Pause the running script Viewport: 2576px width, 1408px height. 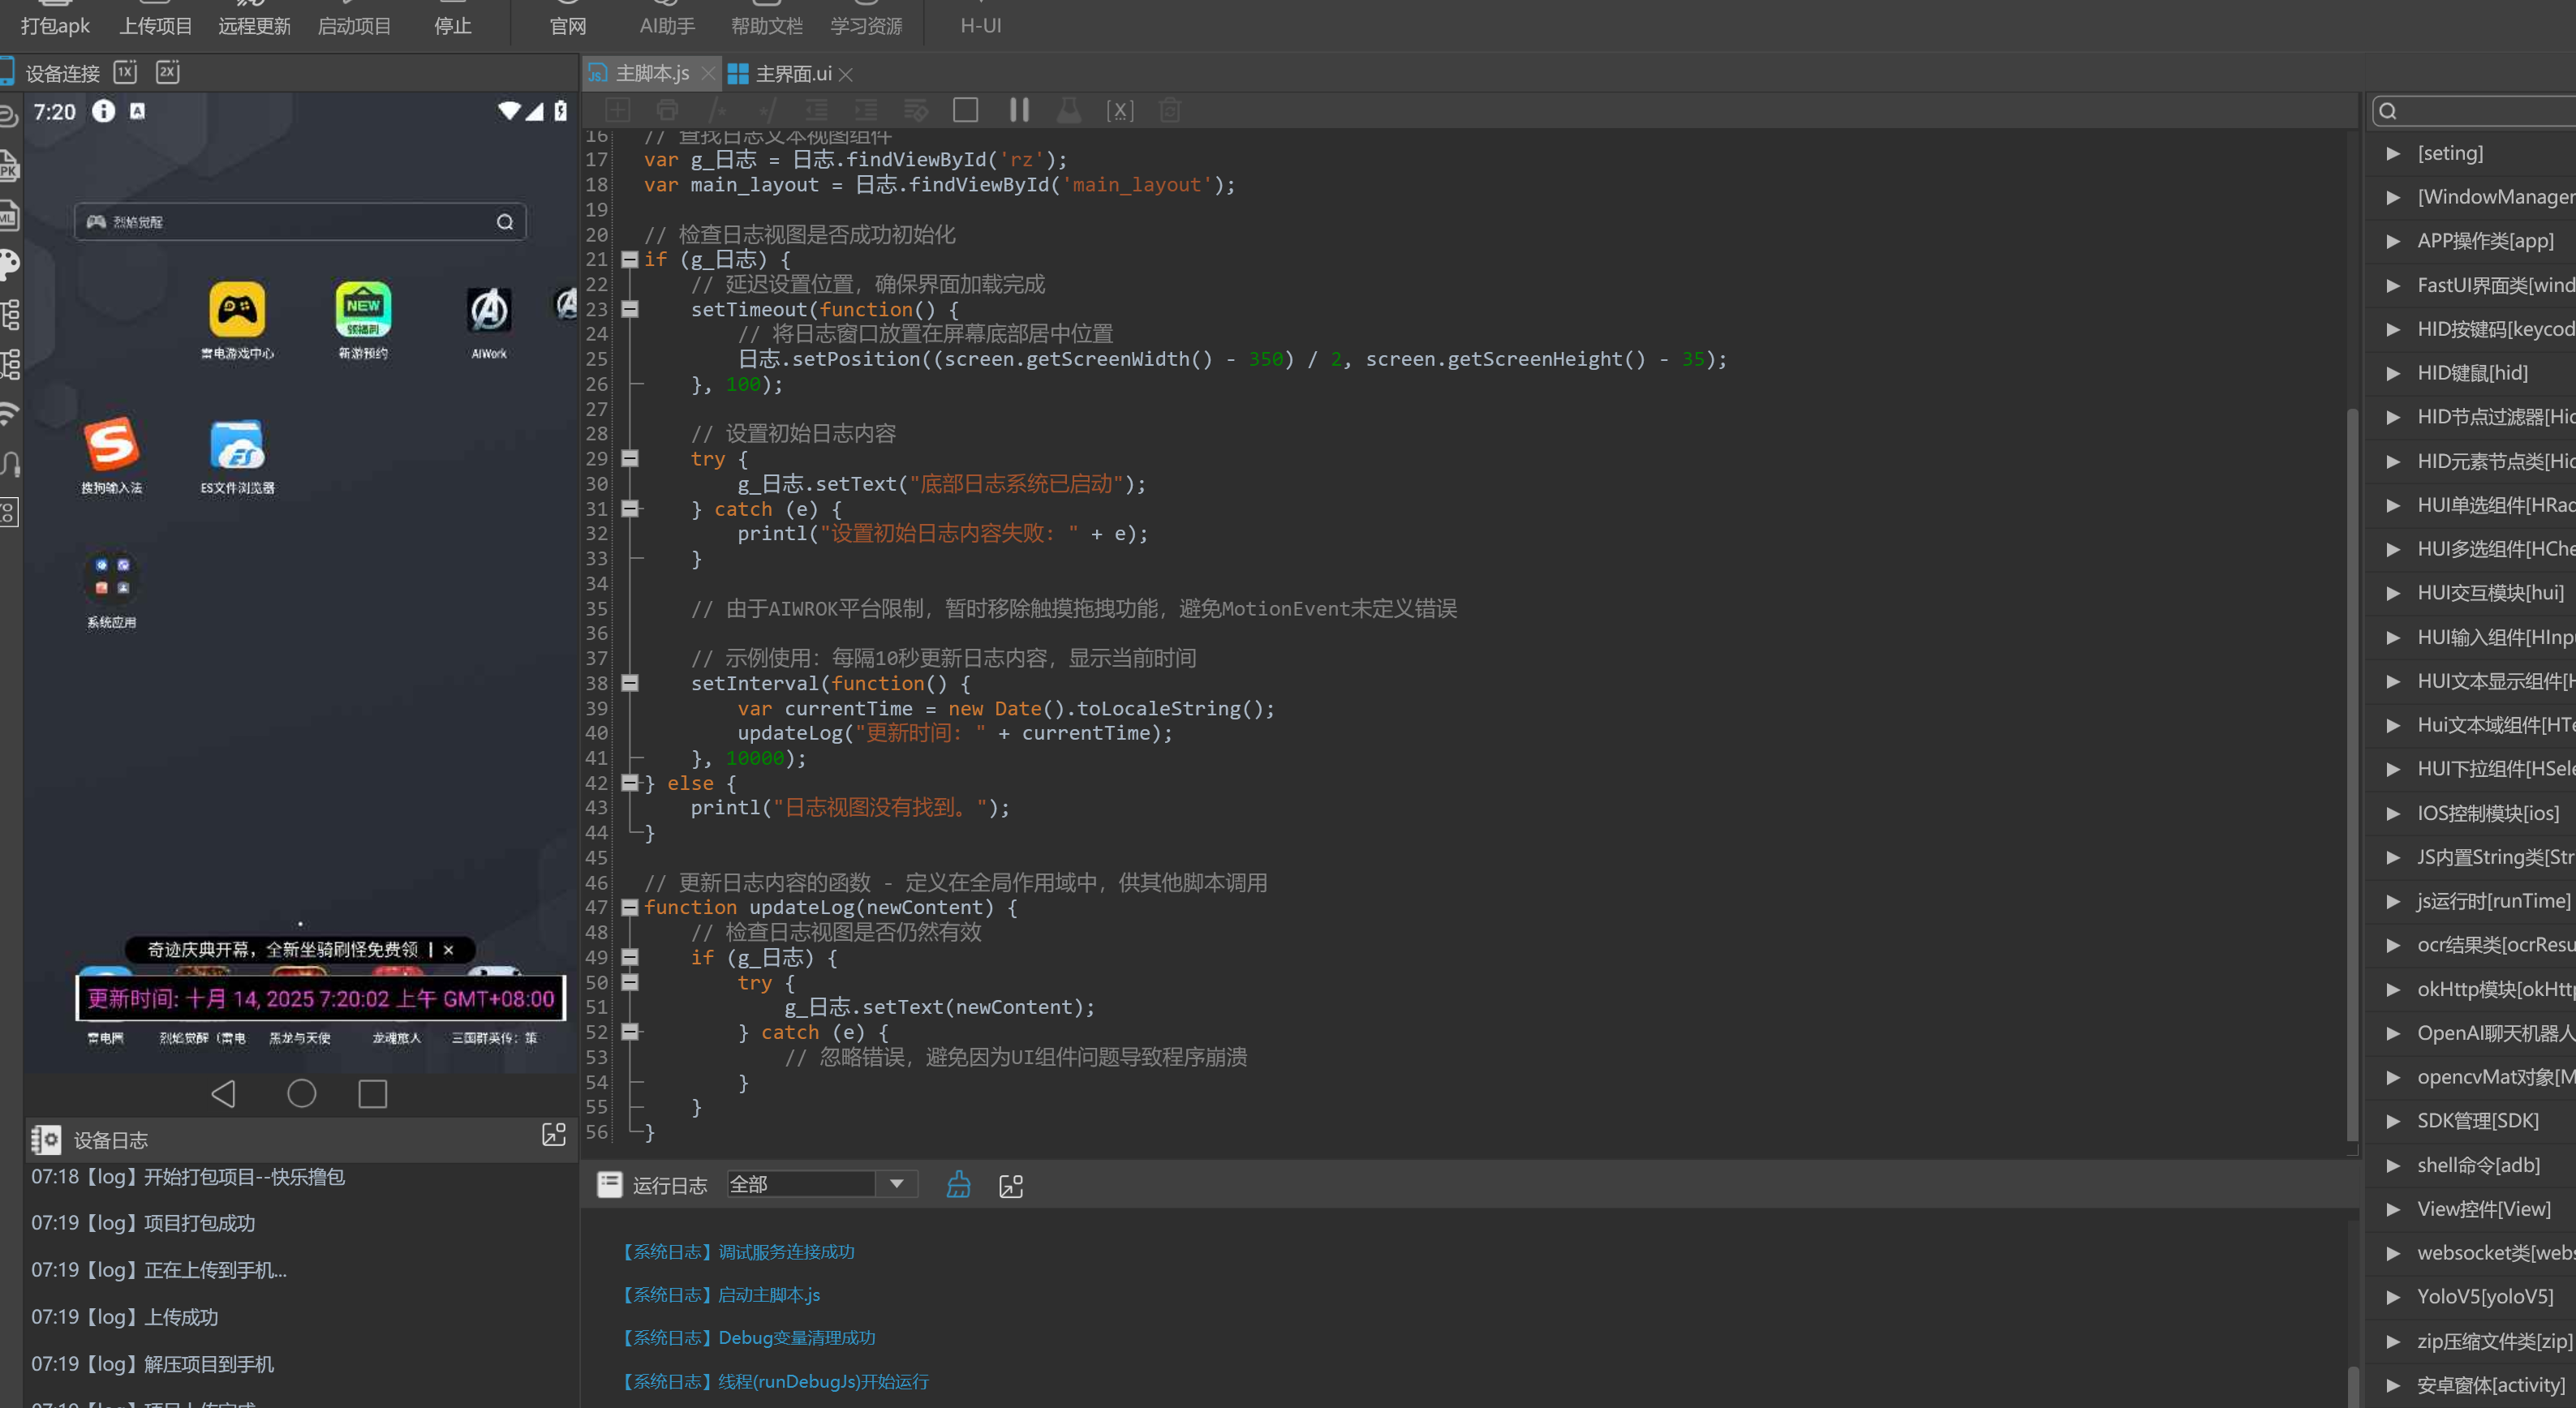pos(1019,110)
